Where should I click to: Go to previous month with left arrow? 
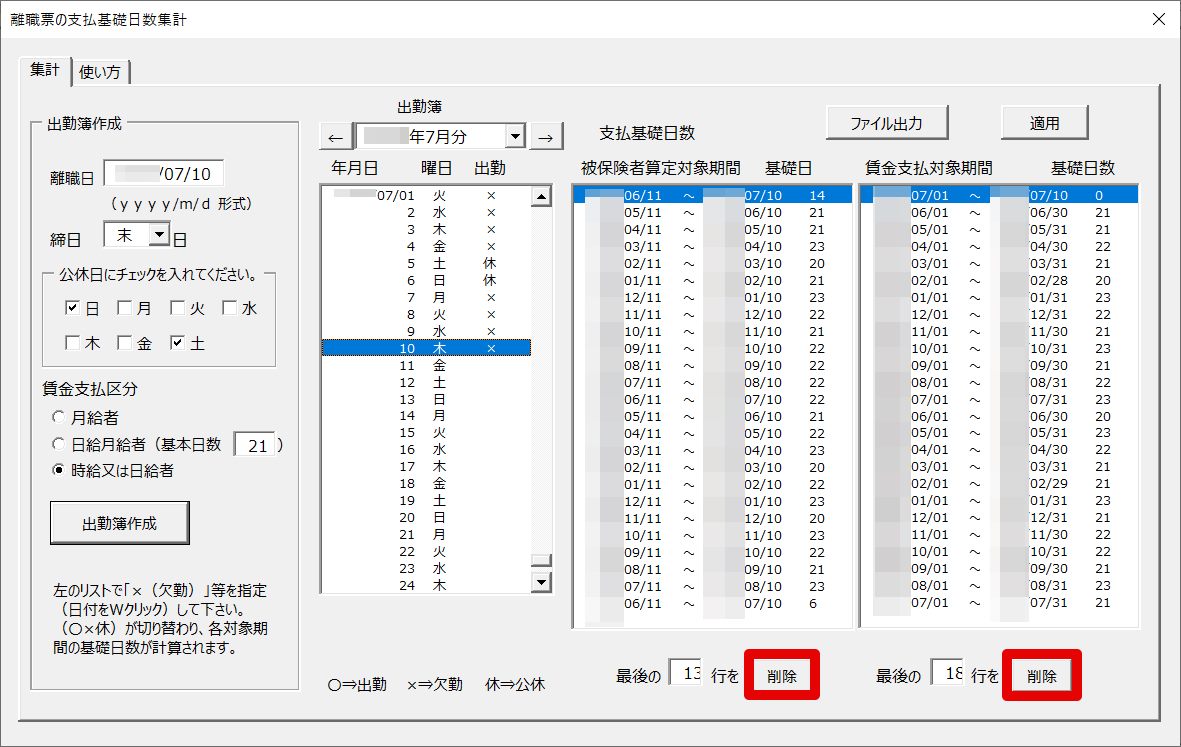[336, 137]
